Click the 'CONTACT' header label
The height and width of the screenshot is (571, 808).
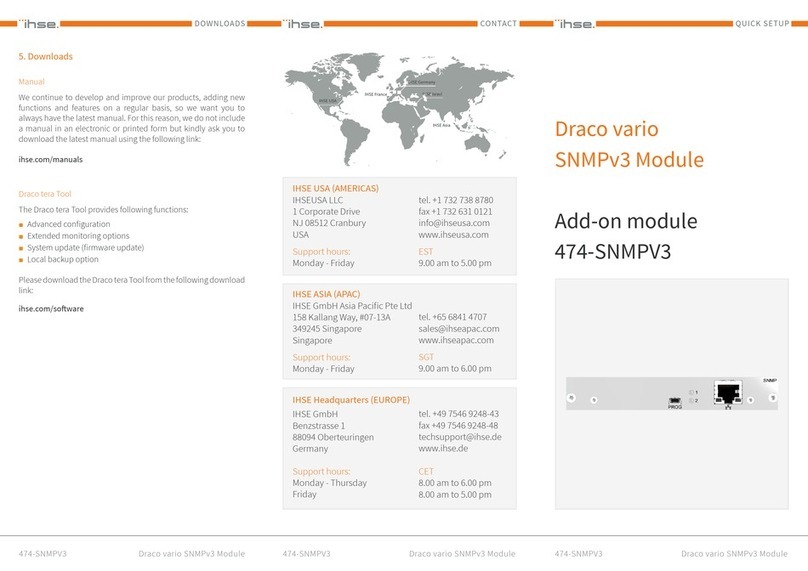498,23
